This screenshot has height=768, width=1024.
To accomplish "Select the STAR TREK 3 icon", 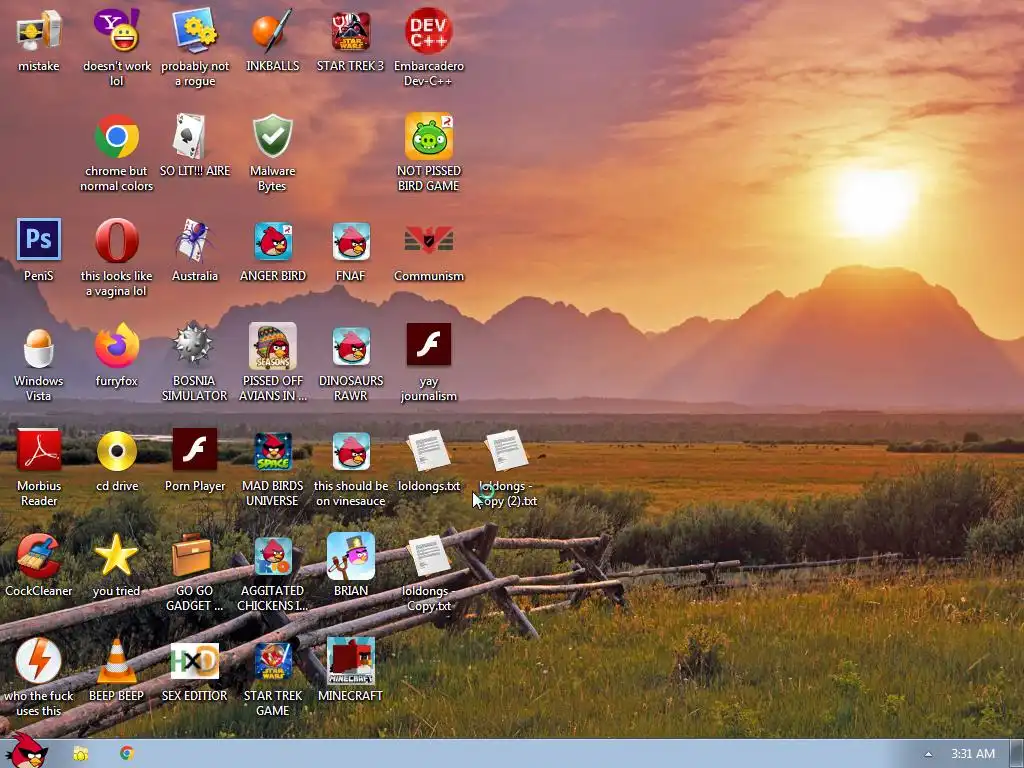I will click(x=351, y=31).
